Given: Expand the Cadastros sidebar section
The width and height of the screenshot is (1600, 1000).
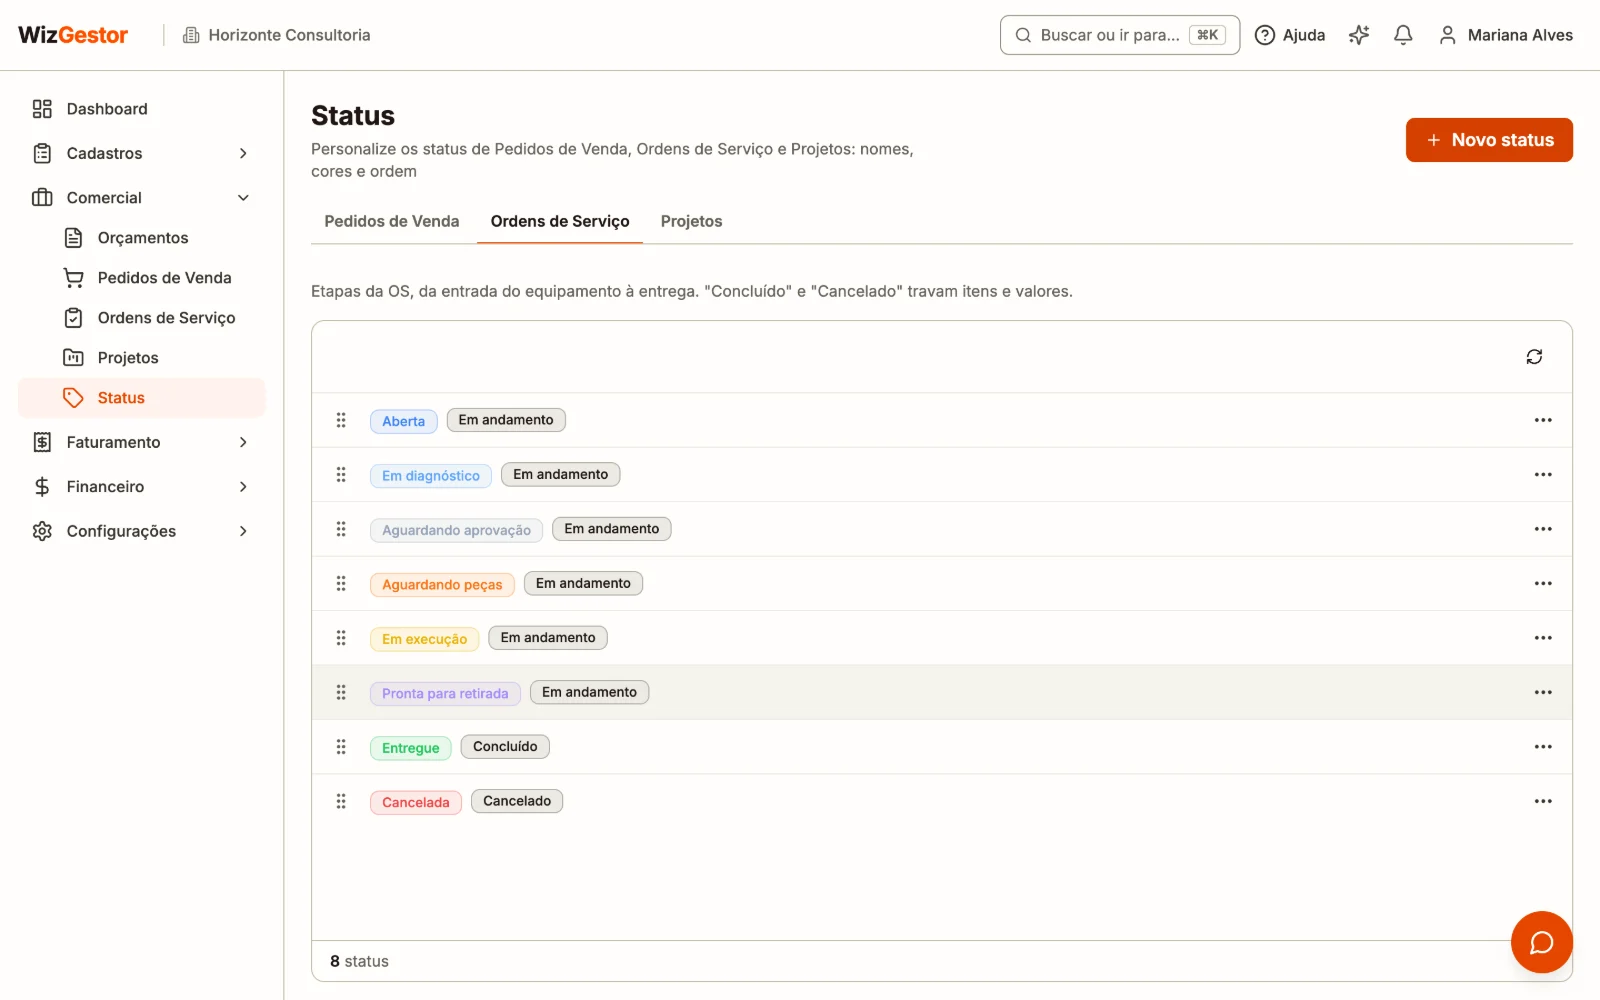Looking at the screenshot, I should tap(142, 153).
